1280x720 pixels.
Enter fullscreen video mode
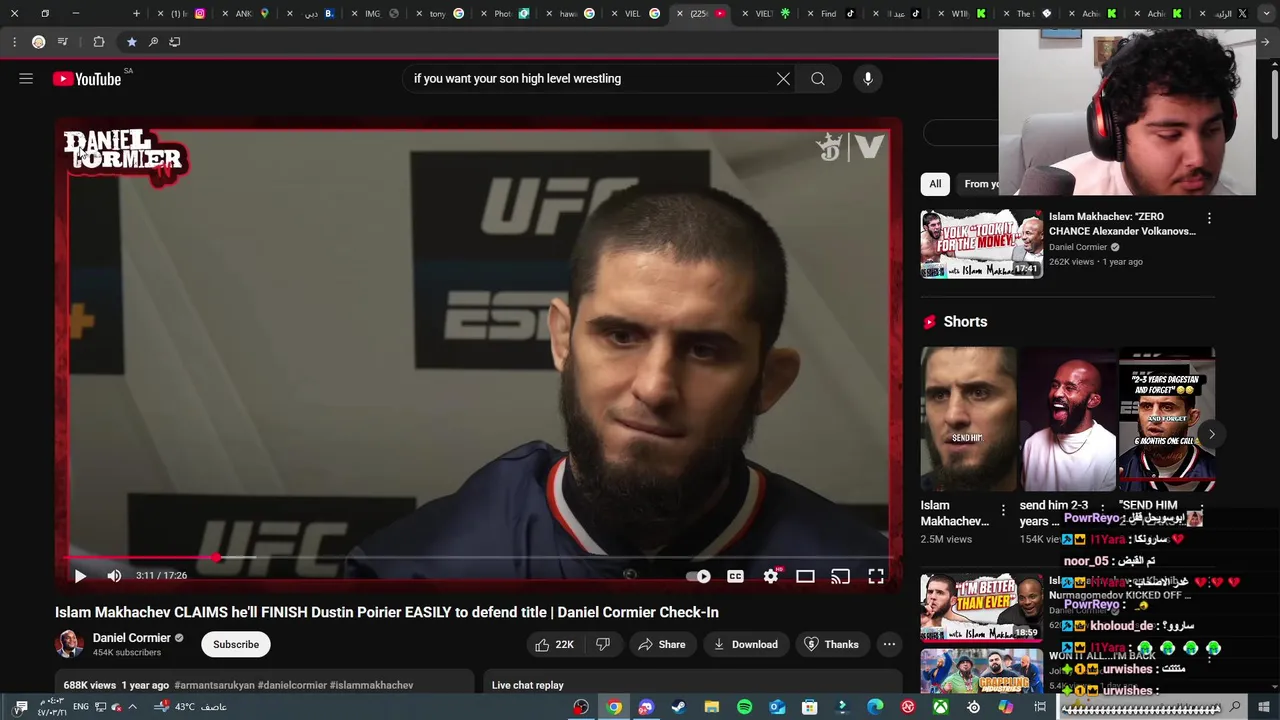(x=876, y=576)
